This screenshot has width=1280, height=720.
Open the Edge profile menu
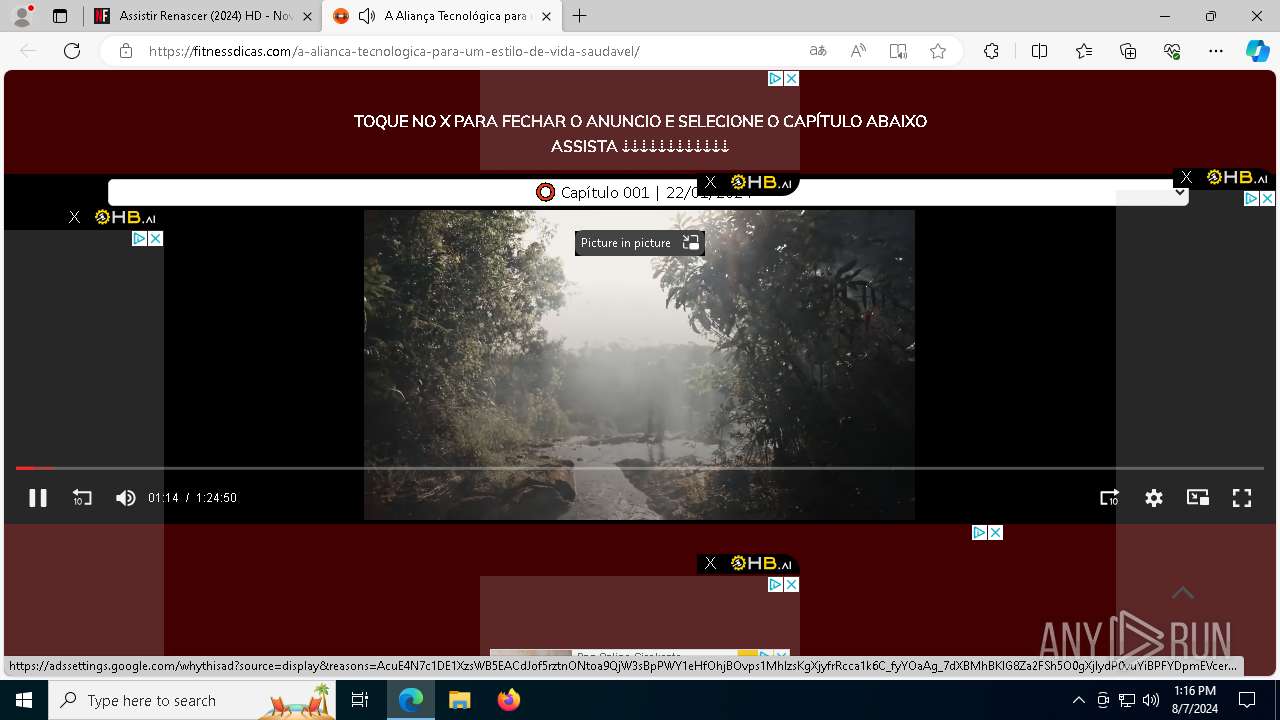point(22,16)
